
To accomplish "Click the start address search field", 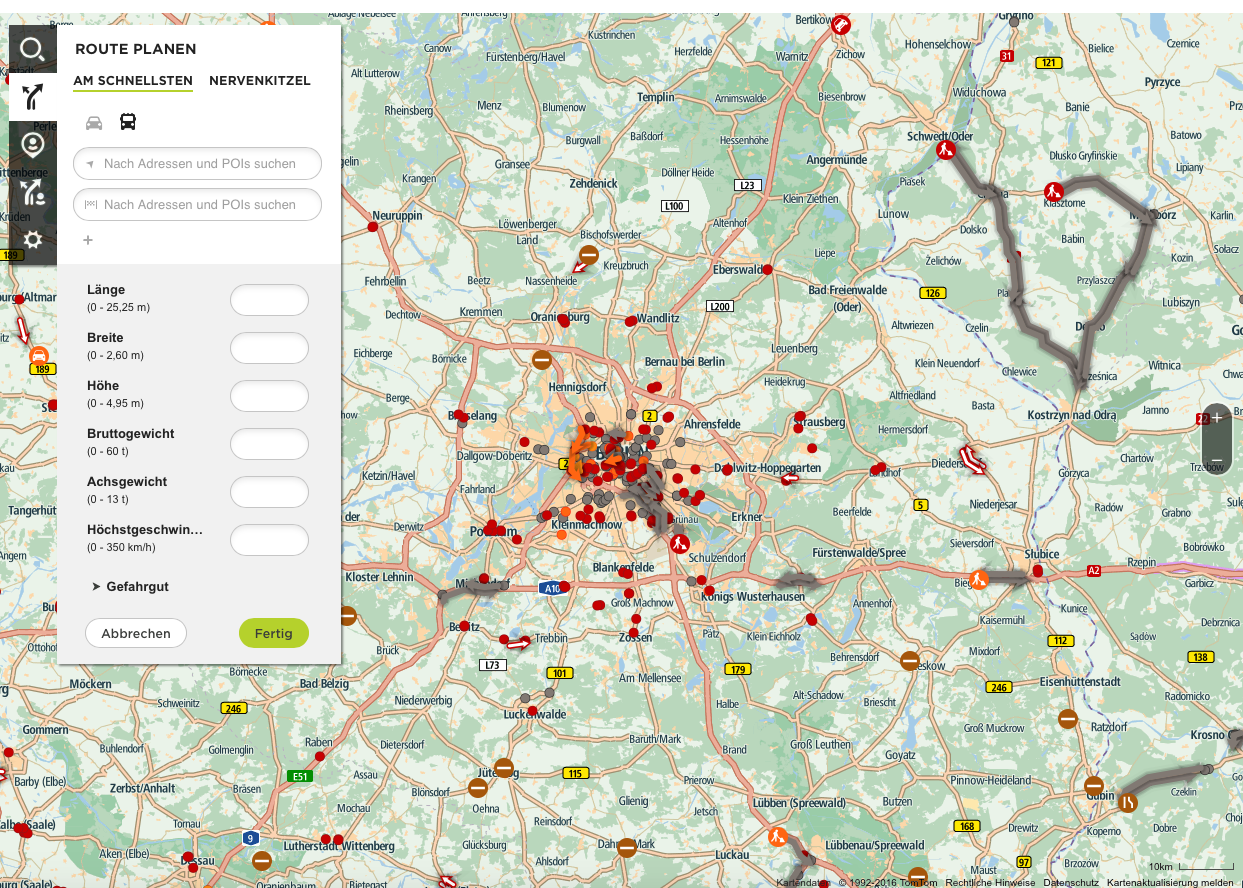I will pyautogui.click(x=198, y=163).
